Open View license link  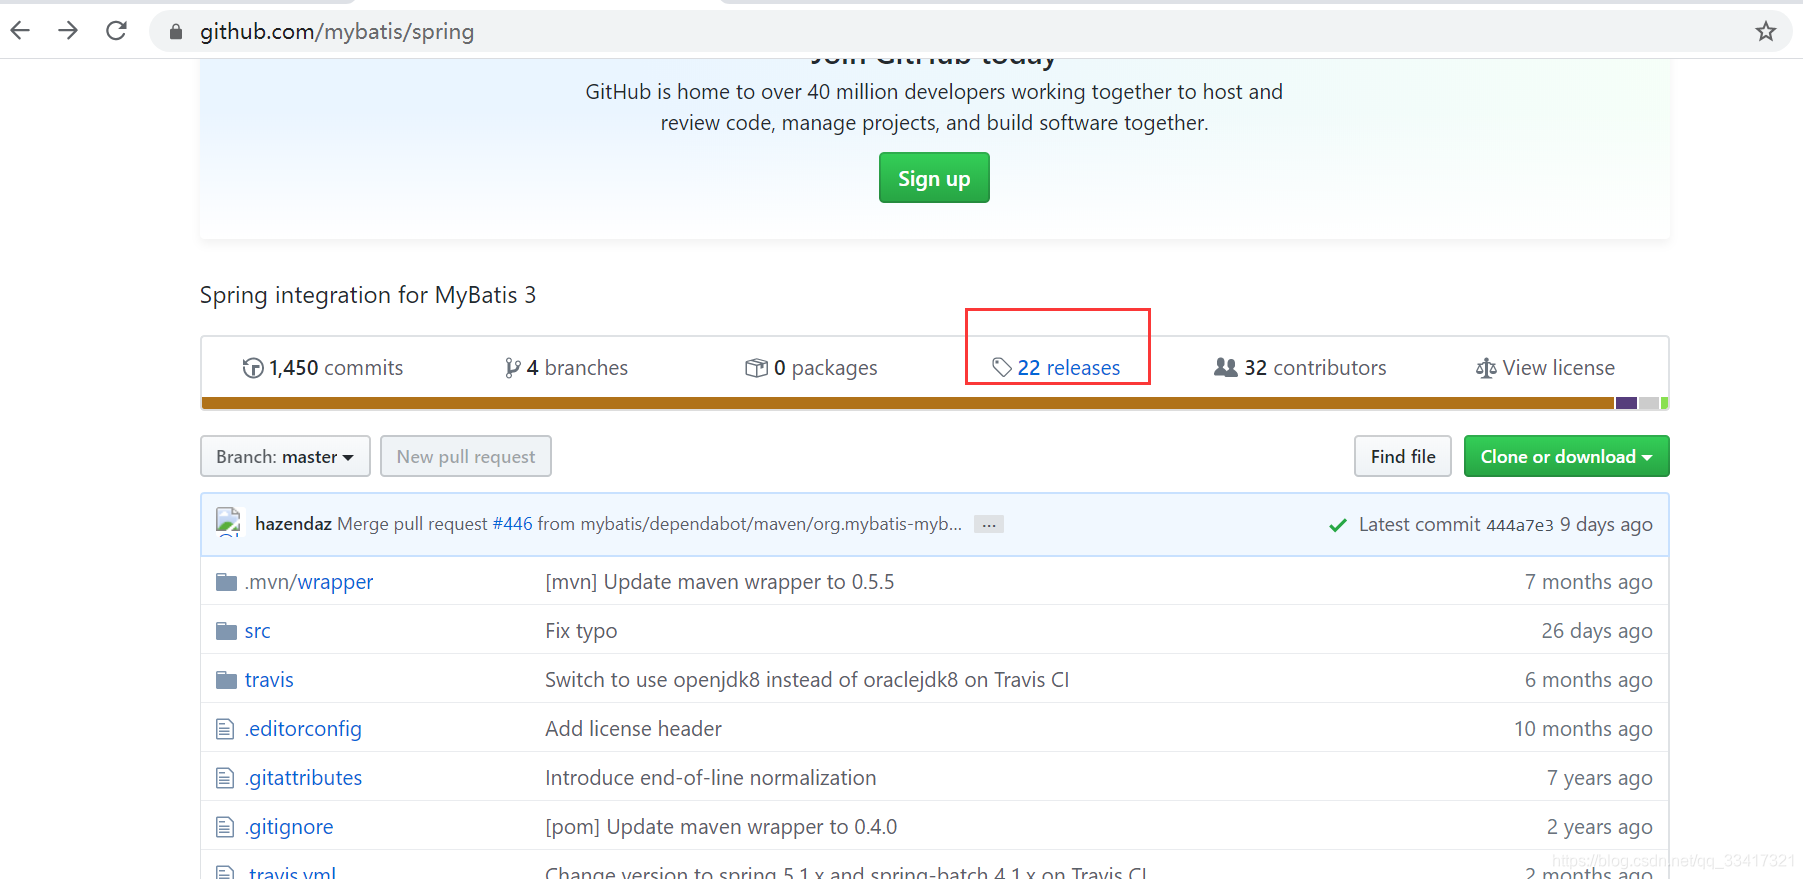[1545, 368]
